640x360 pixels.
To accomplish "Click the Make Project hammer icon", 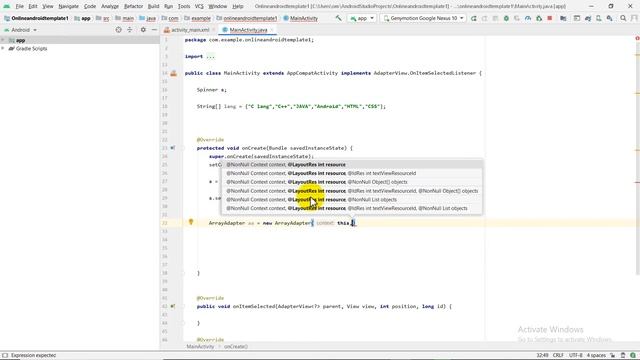I will [338, 18].
